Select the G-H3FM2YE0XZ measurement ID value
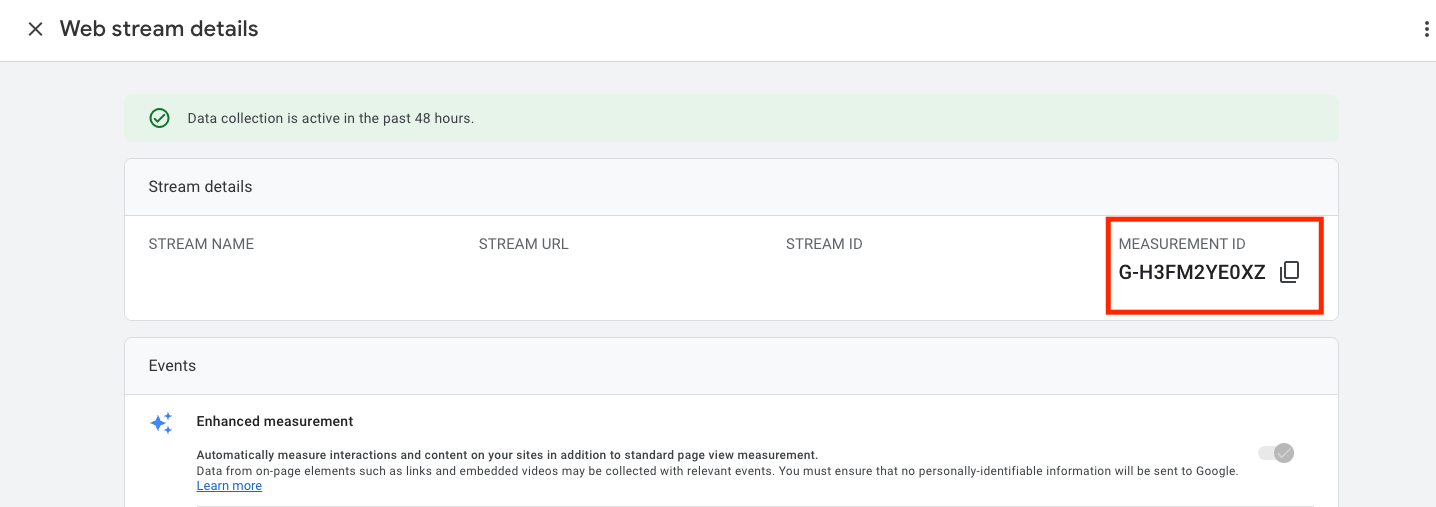This screenshot has height=507, width=1436. point(1192,272)
